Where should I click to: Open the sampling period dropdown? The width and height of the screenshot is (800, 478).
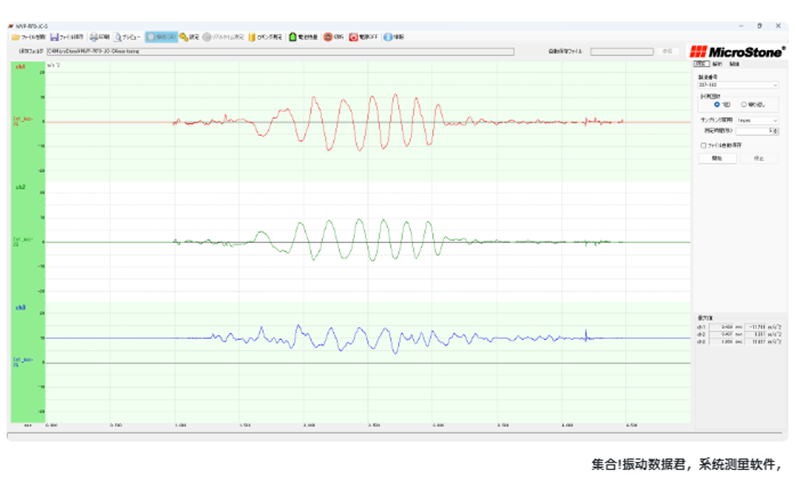(757, 120)
